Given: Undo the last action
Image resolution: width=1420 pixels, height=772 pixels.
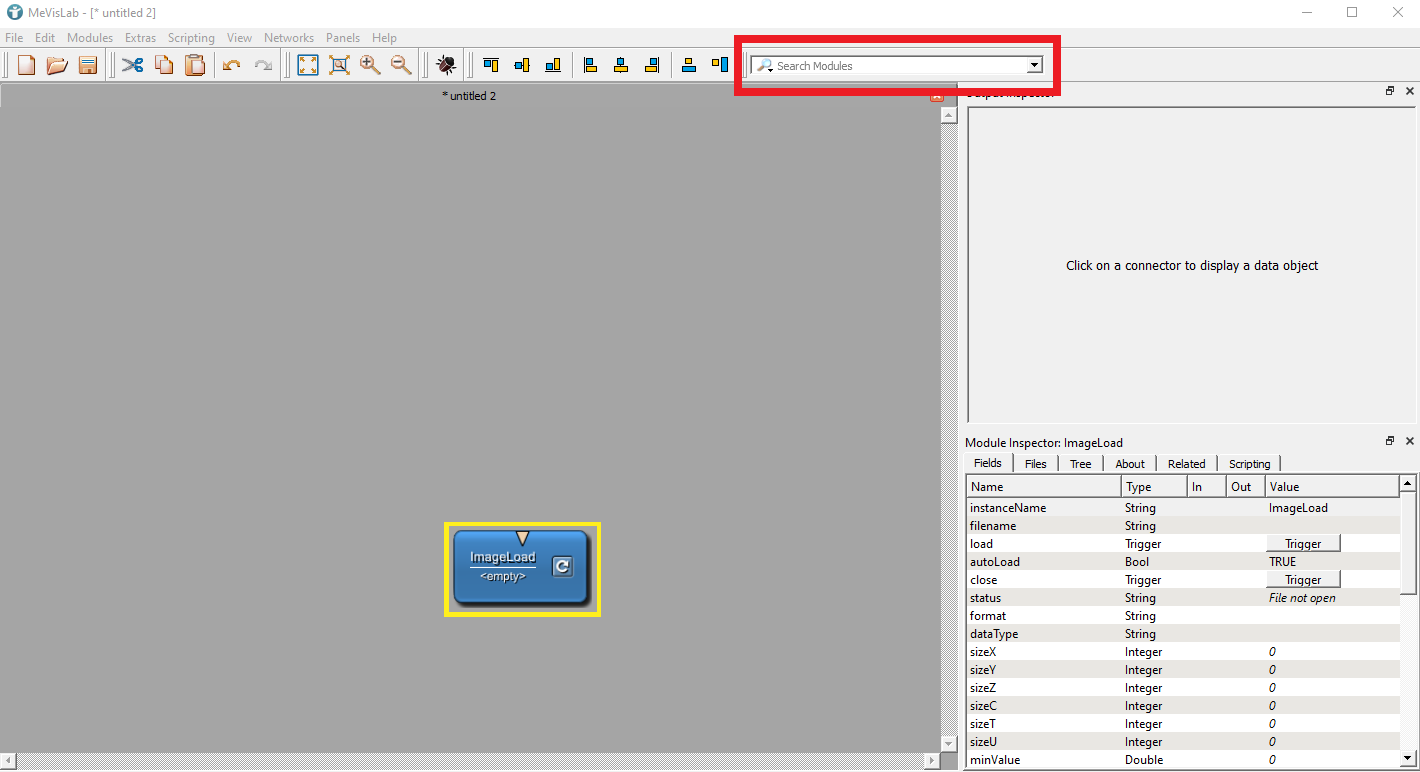Looking at the screenshot, I should point(232,65).
